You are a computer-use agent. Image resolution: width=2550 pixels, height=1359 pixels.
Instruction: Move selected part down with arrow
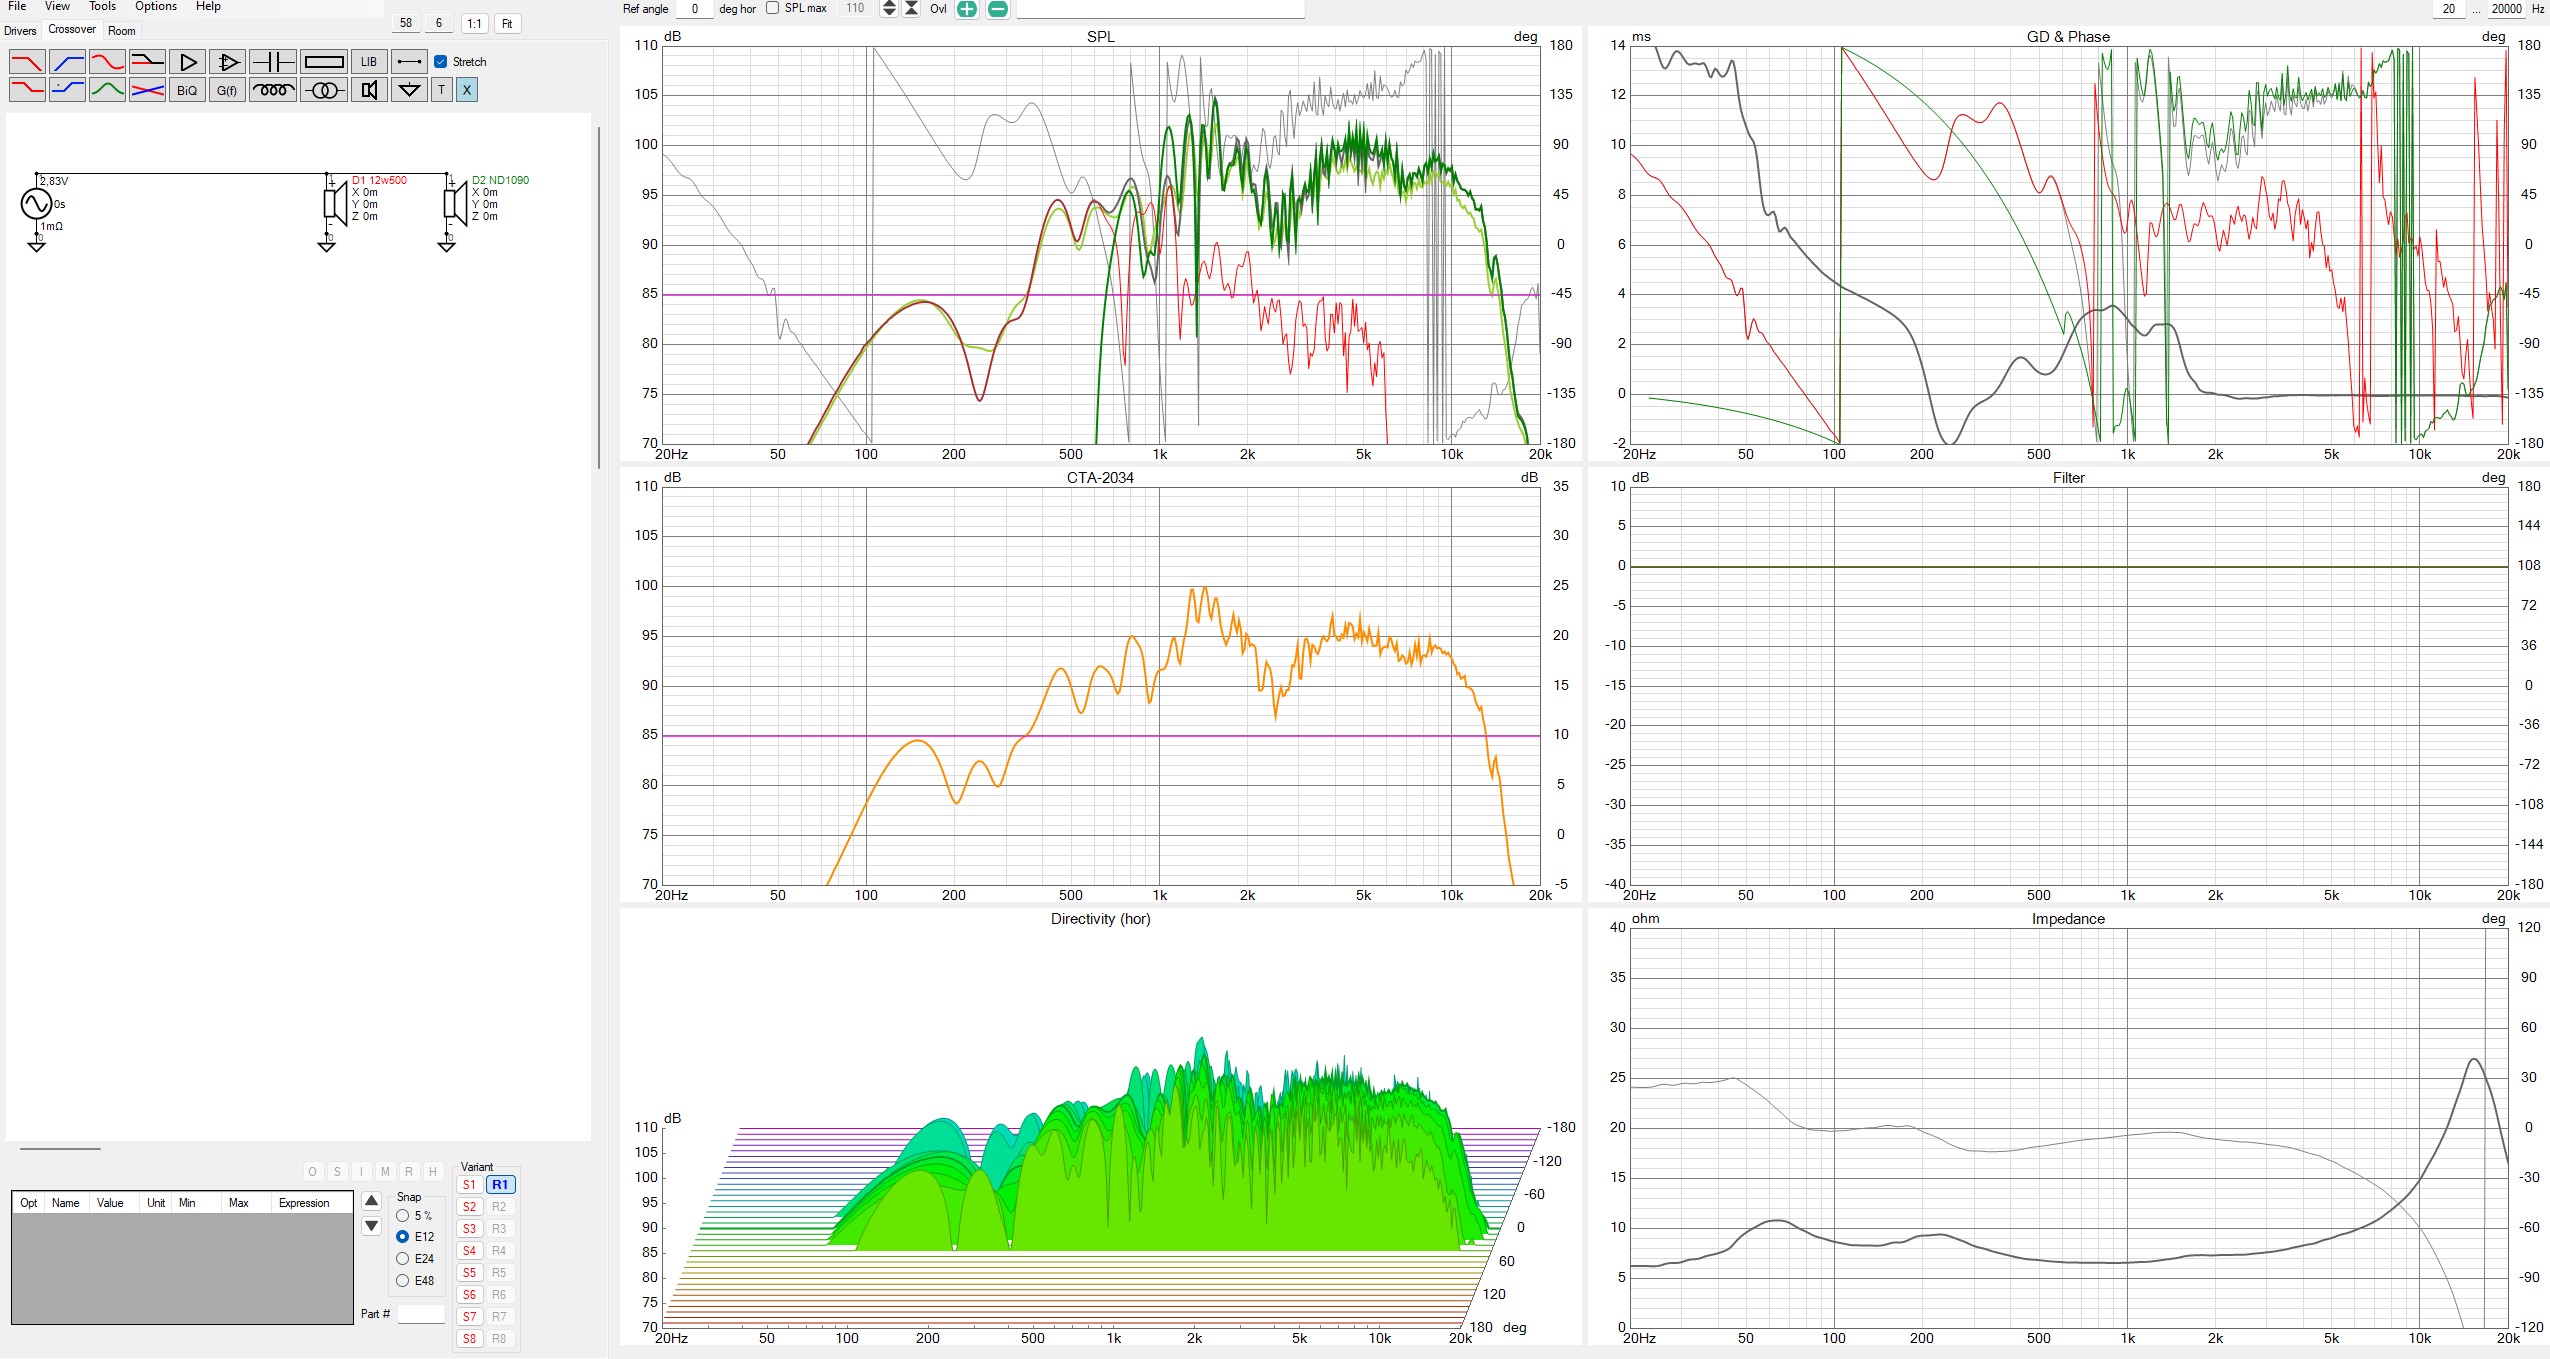coord(371,1226)
